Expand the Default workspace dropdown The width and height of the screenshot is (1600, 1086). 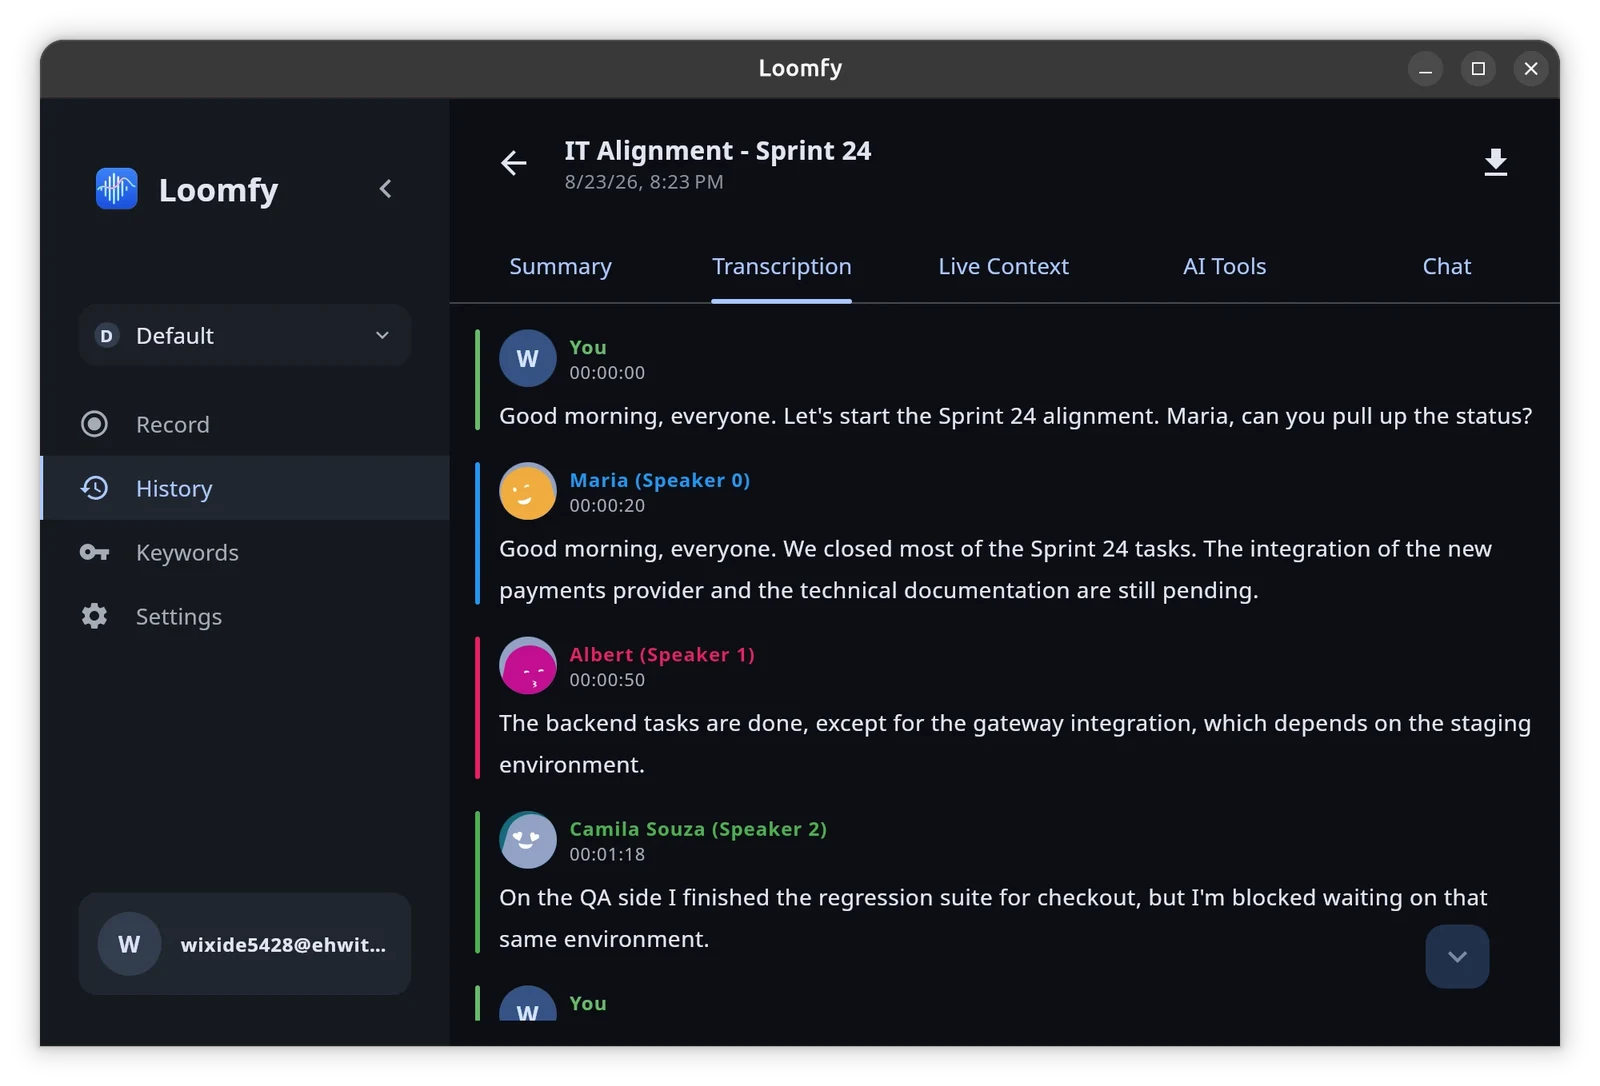tap(244, 336)
